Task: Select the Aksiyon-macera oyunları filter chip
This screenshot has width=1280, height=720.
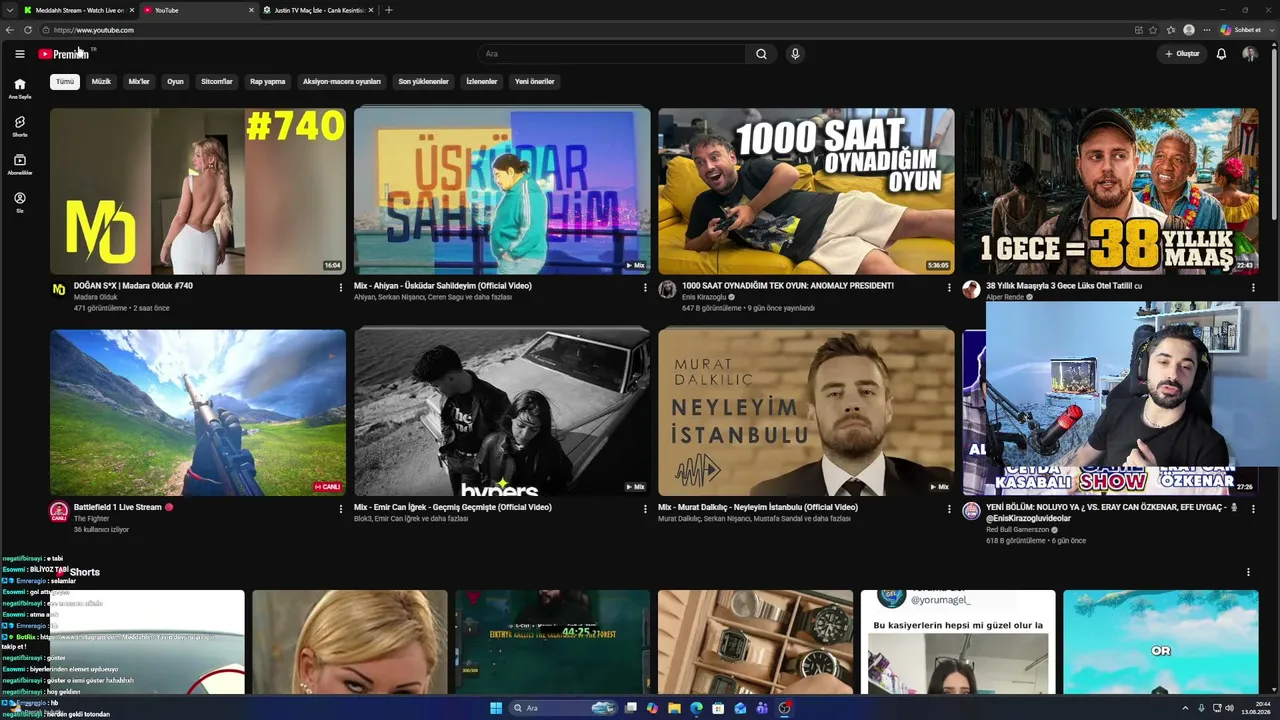Action: pyautogui.click(x=342, y=82)
